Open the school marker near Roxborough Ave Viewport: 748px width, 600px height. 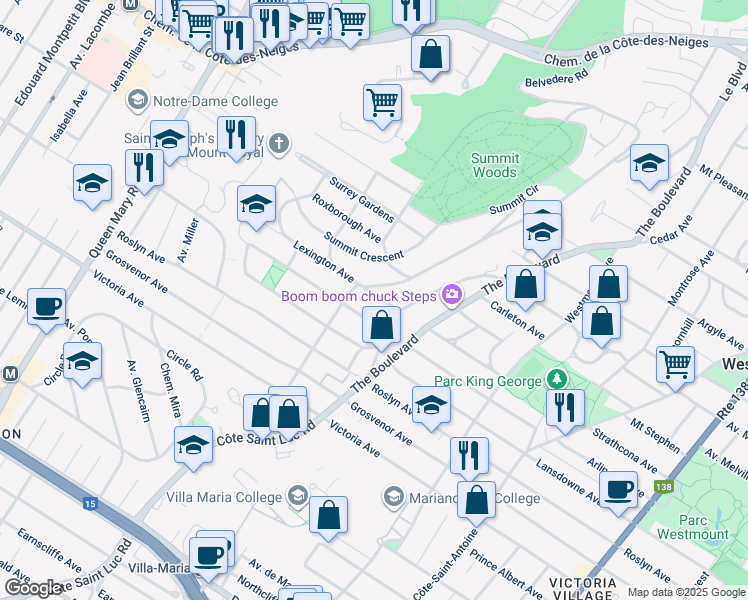click(256, 203)
